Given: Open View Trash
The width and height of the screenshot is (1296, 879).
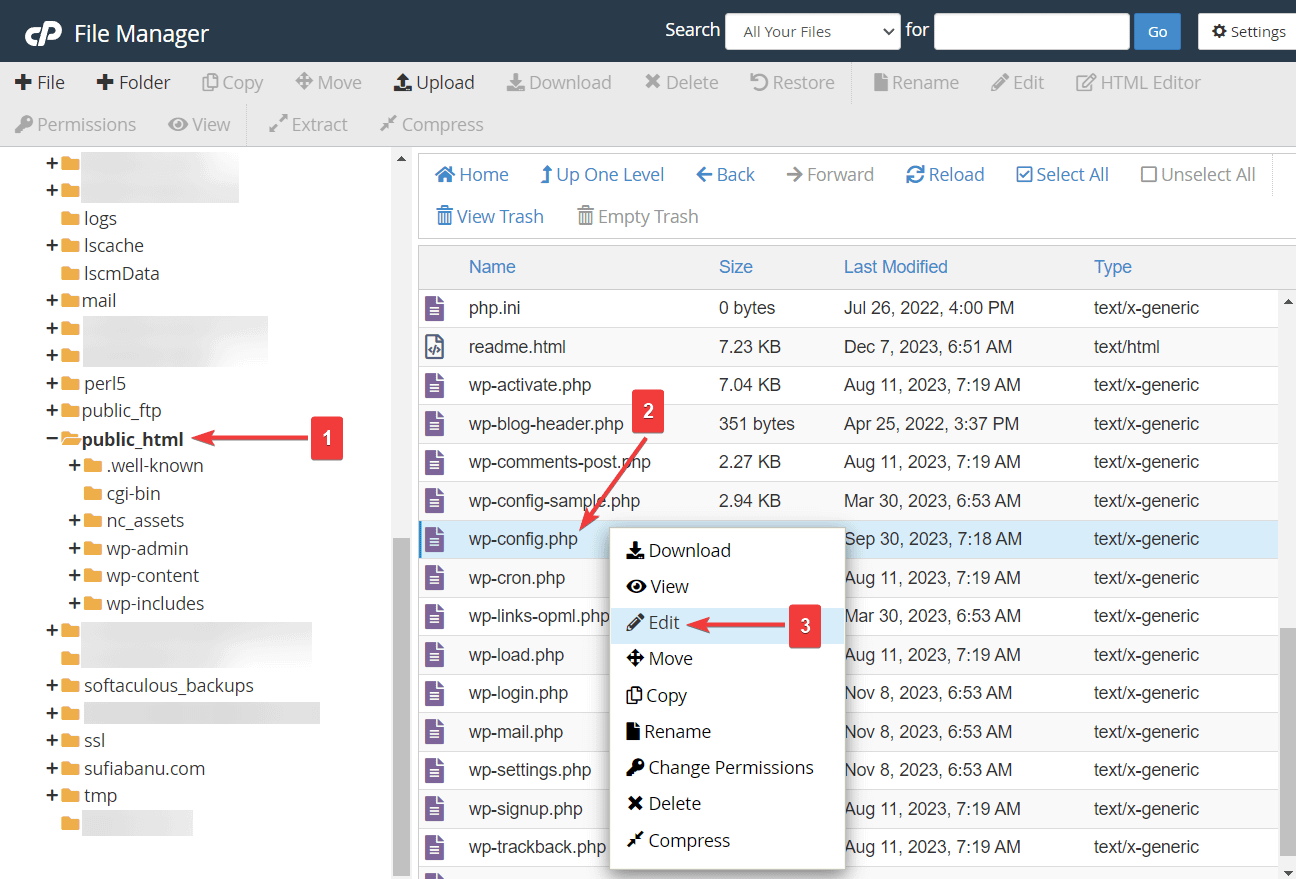Looking at the screenshot, I should click(x=489, y=216).
